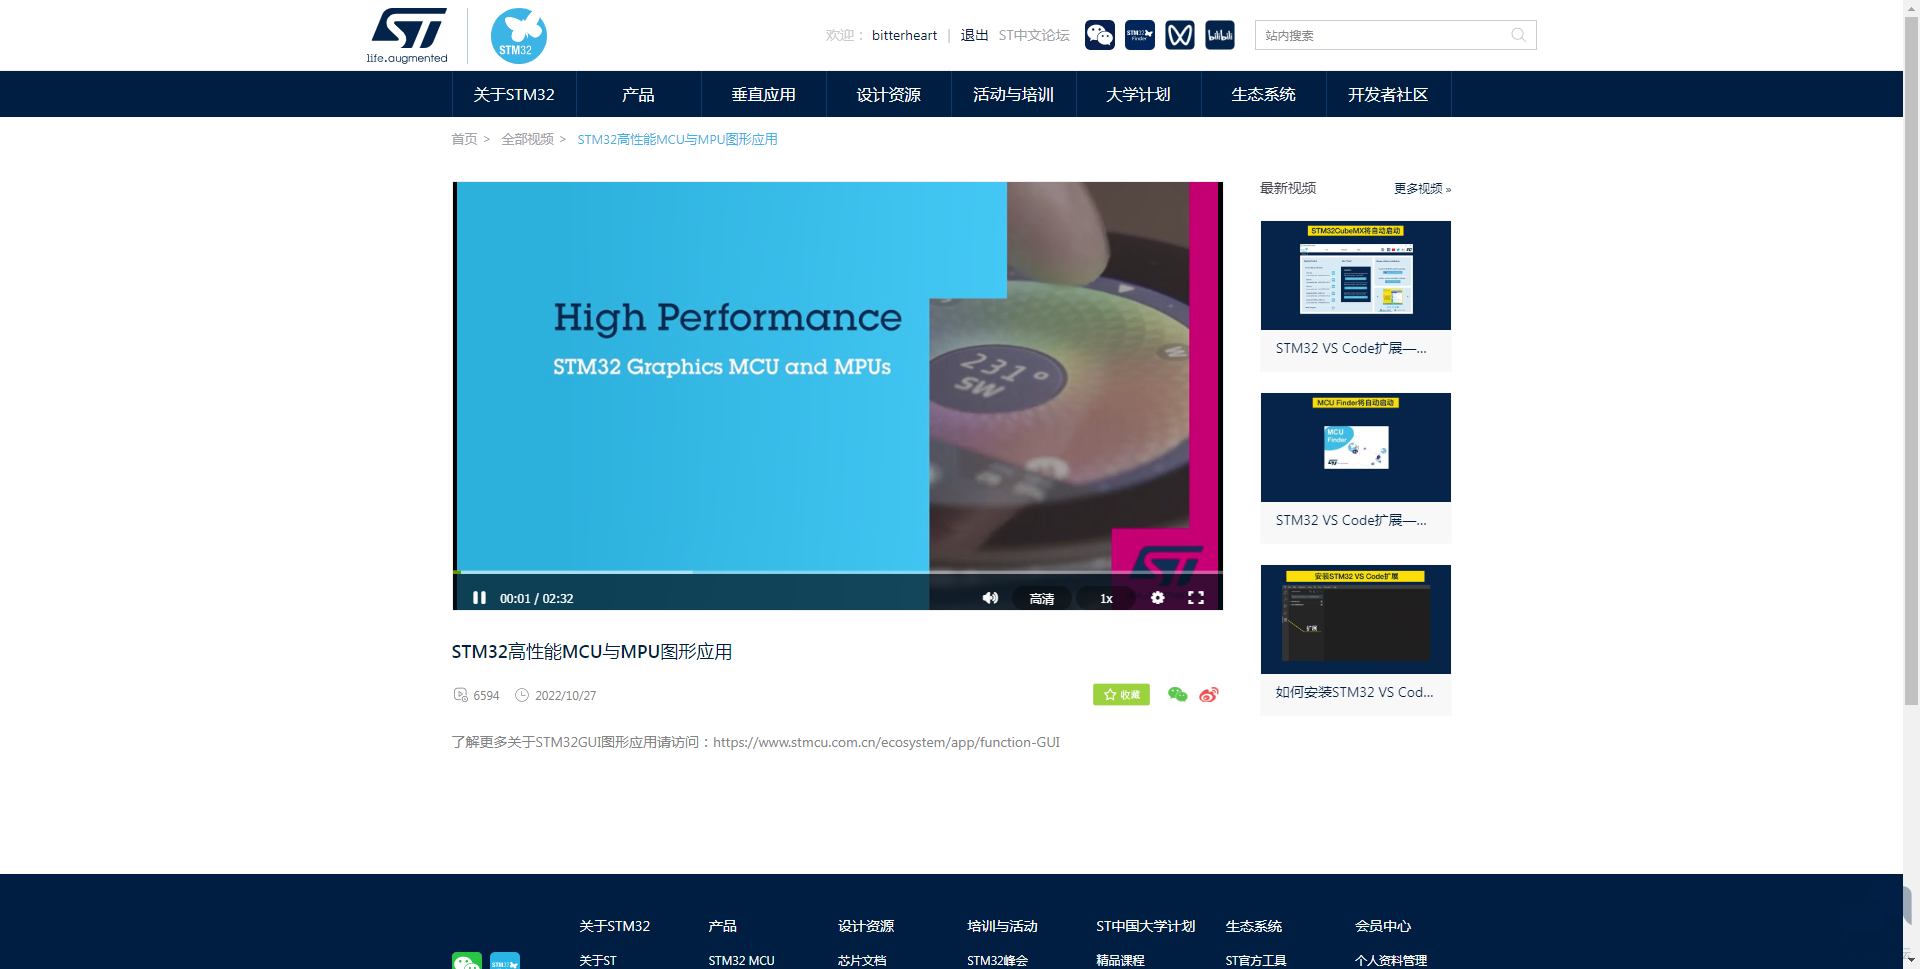Open the 开发者社区 navigation menu
1920x969 pixels.
tap(1389, 94)
